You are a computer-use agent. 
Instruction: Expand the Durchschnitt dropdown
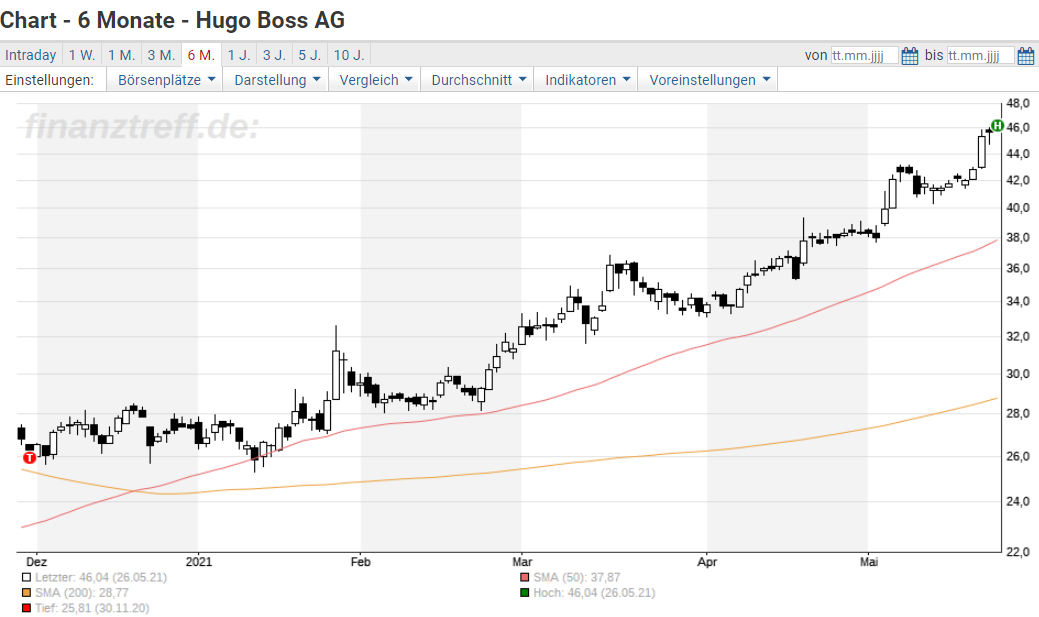point(478,80)
